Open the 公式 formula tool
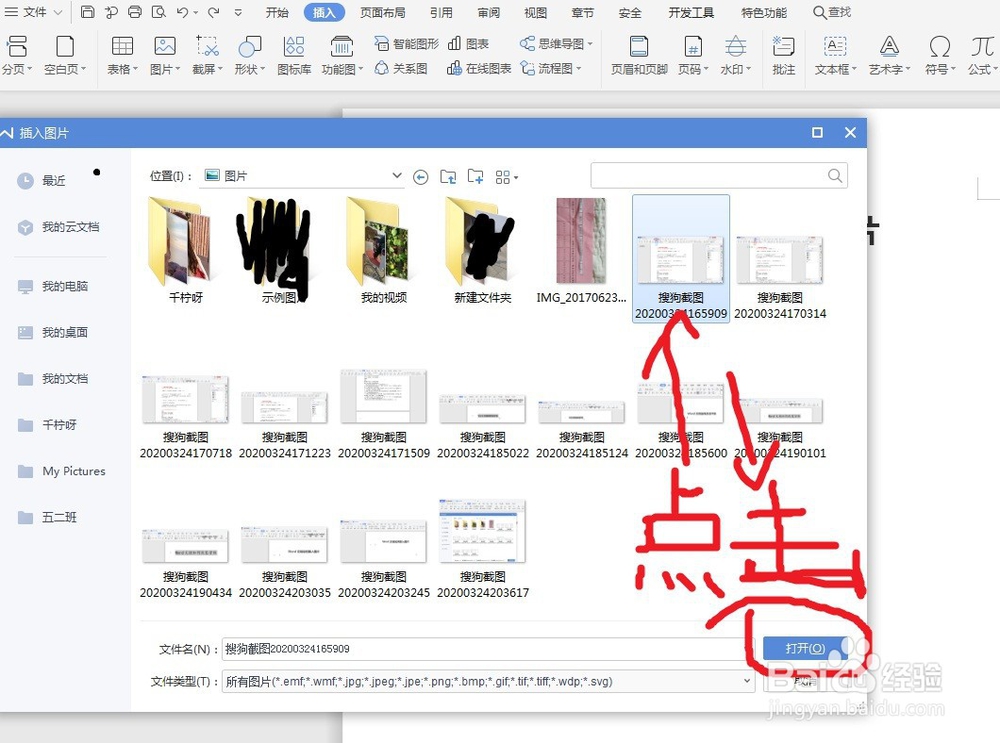This screenshot has height=743, width=1000. 983,55
